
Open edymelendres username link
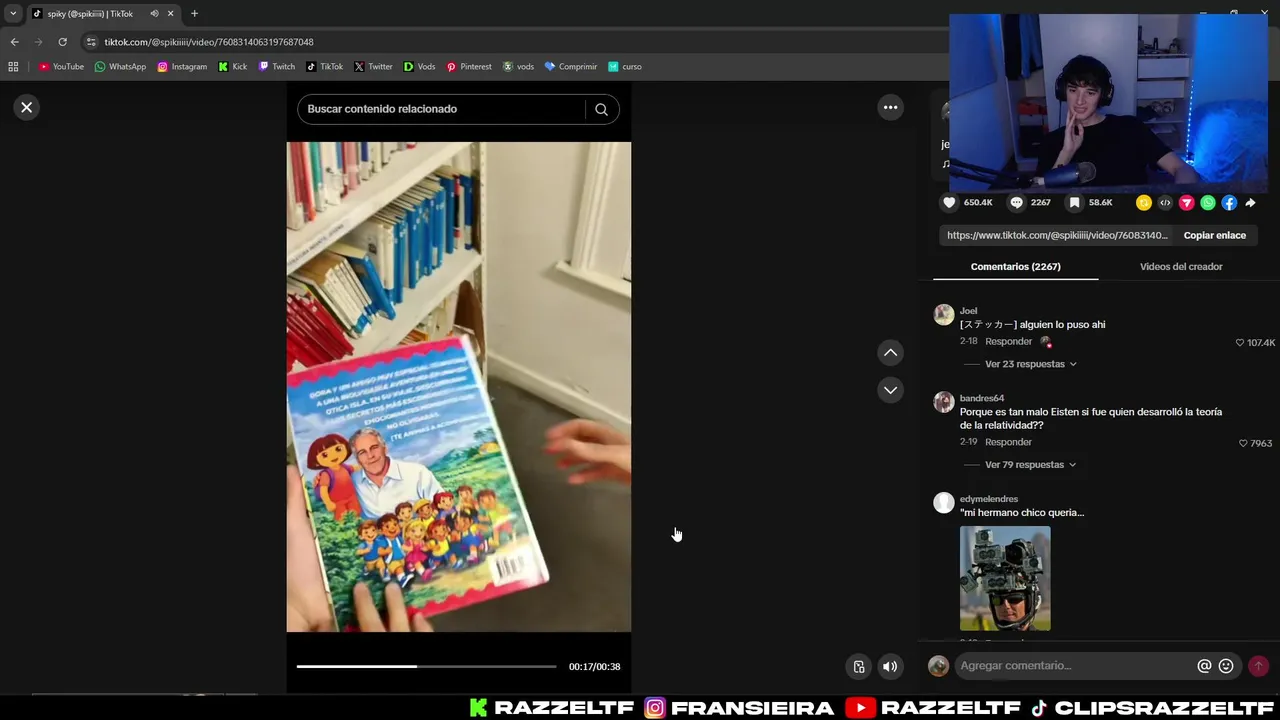click(x=989, y=499)
